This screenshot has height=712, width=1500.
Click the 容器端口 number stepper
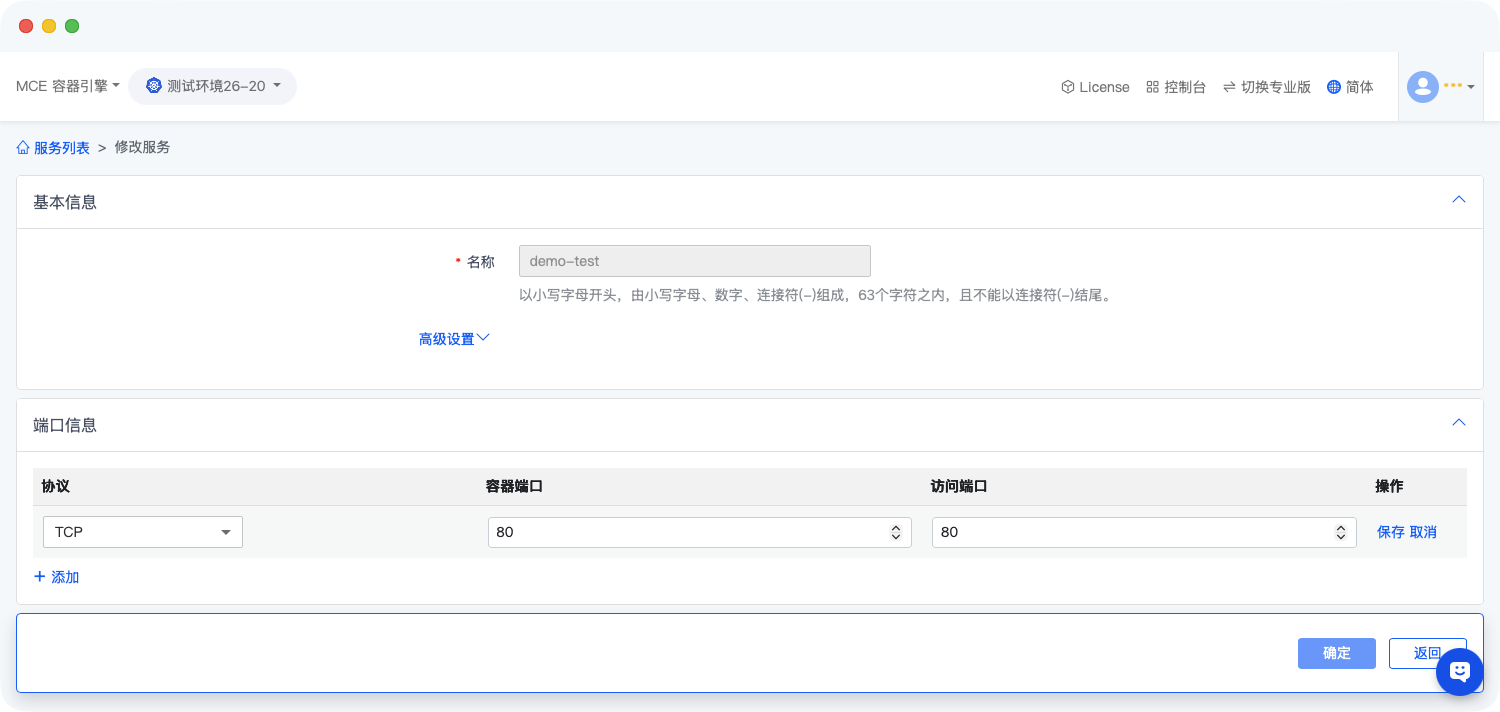(x=896, y=533)
